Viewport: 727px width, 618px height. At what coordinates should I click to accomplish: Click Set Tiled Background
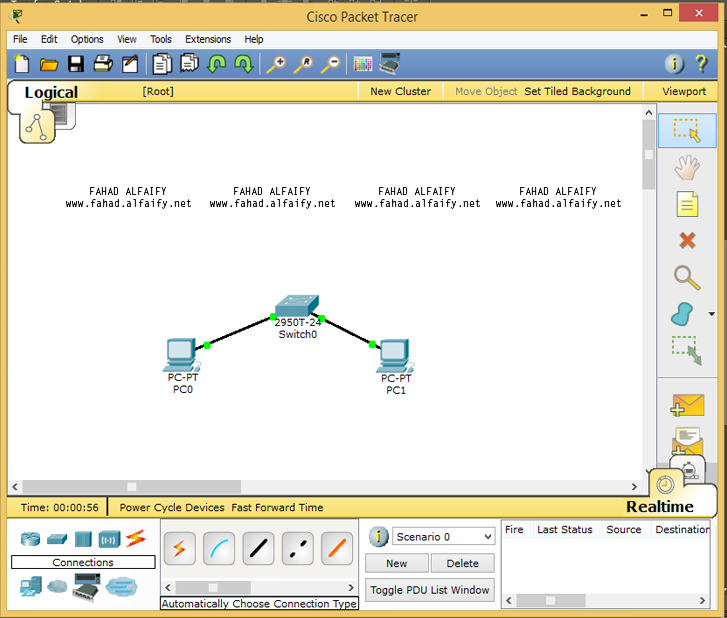click(577, 91)
